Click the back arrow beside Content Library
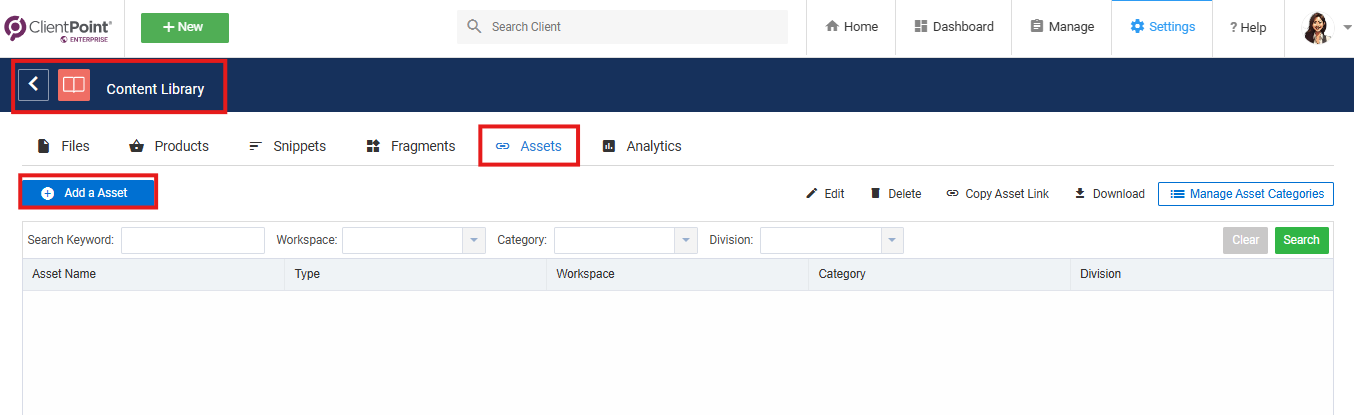This screenshot has width=1354, height=415. point(33,85)
